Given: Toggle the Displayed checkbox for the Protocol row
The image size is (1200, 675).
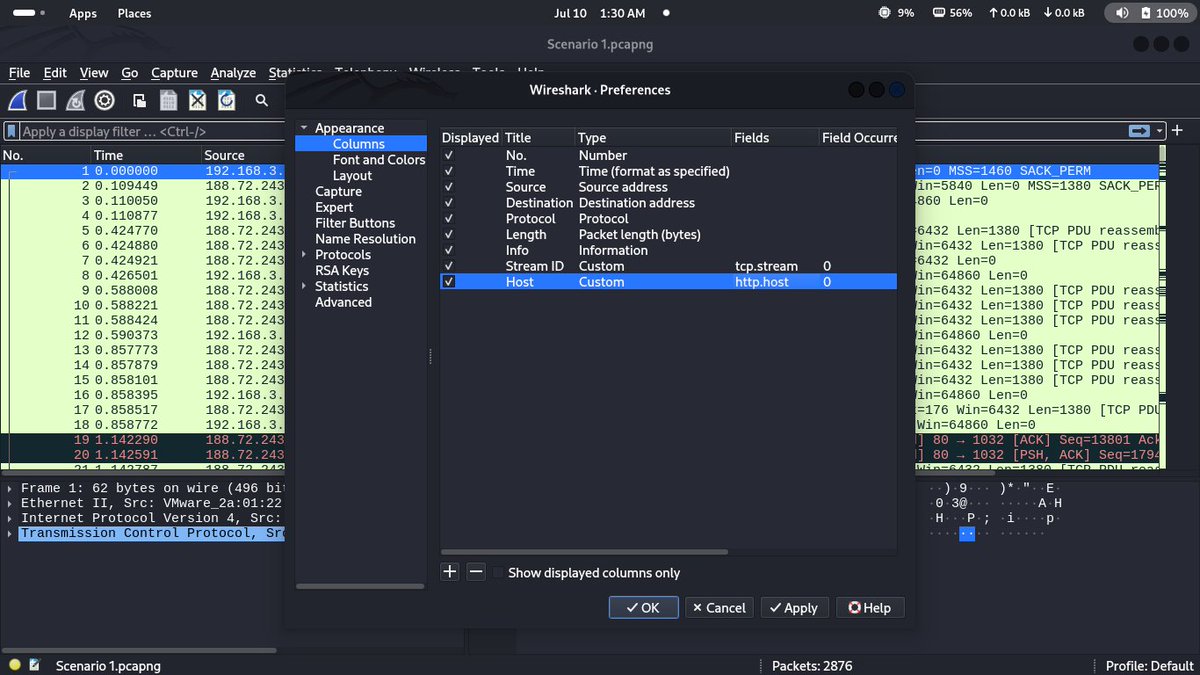Looking at the screenshot, I should coord(449,219).
